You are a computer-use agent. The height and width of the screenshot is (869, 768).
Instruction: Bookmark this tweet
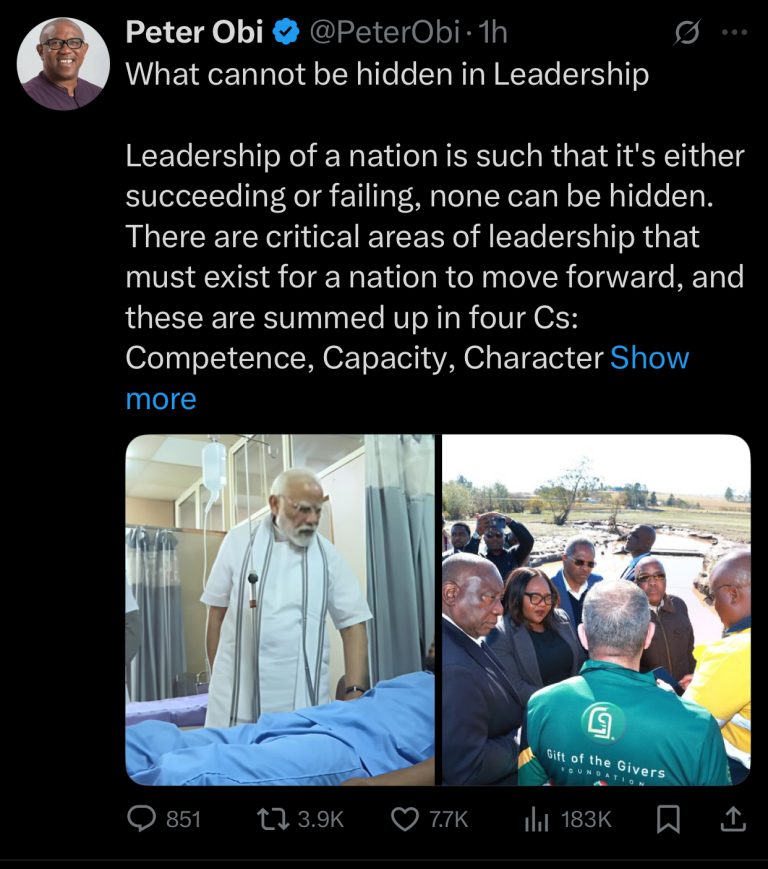(668, 819)
